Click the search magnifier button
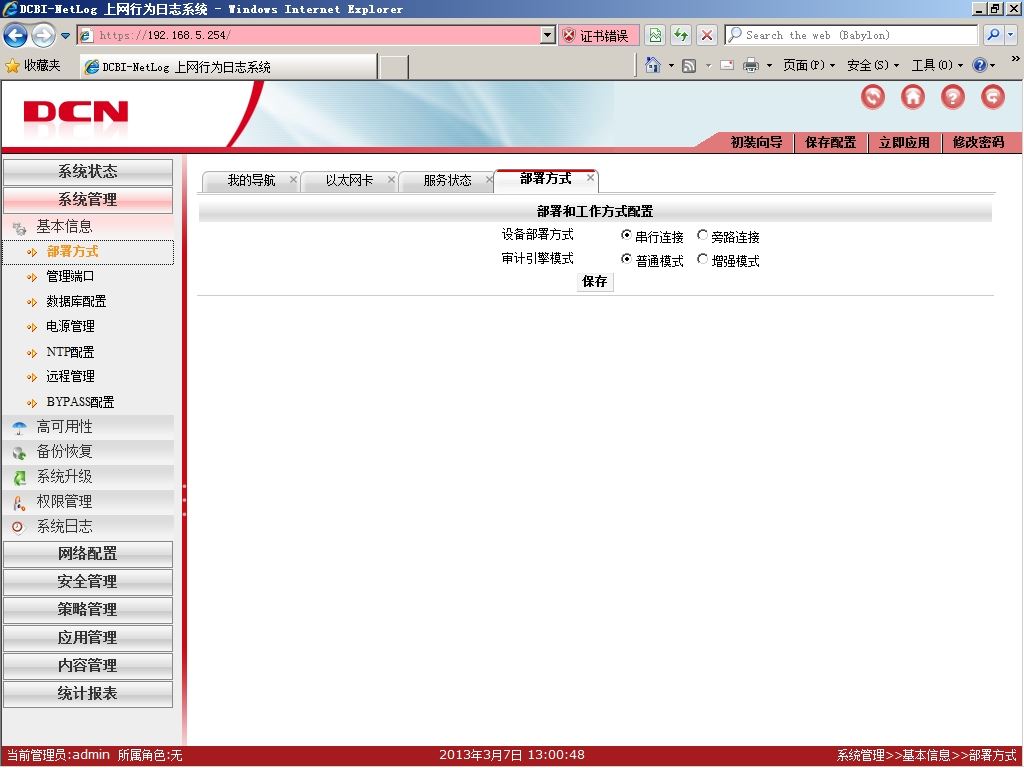Screen dimensions: 1024x768 (993, 35)
